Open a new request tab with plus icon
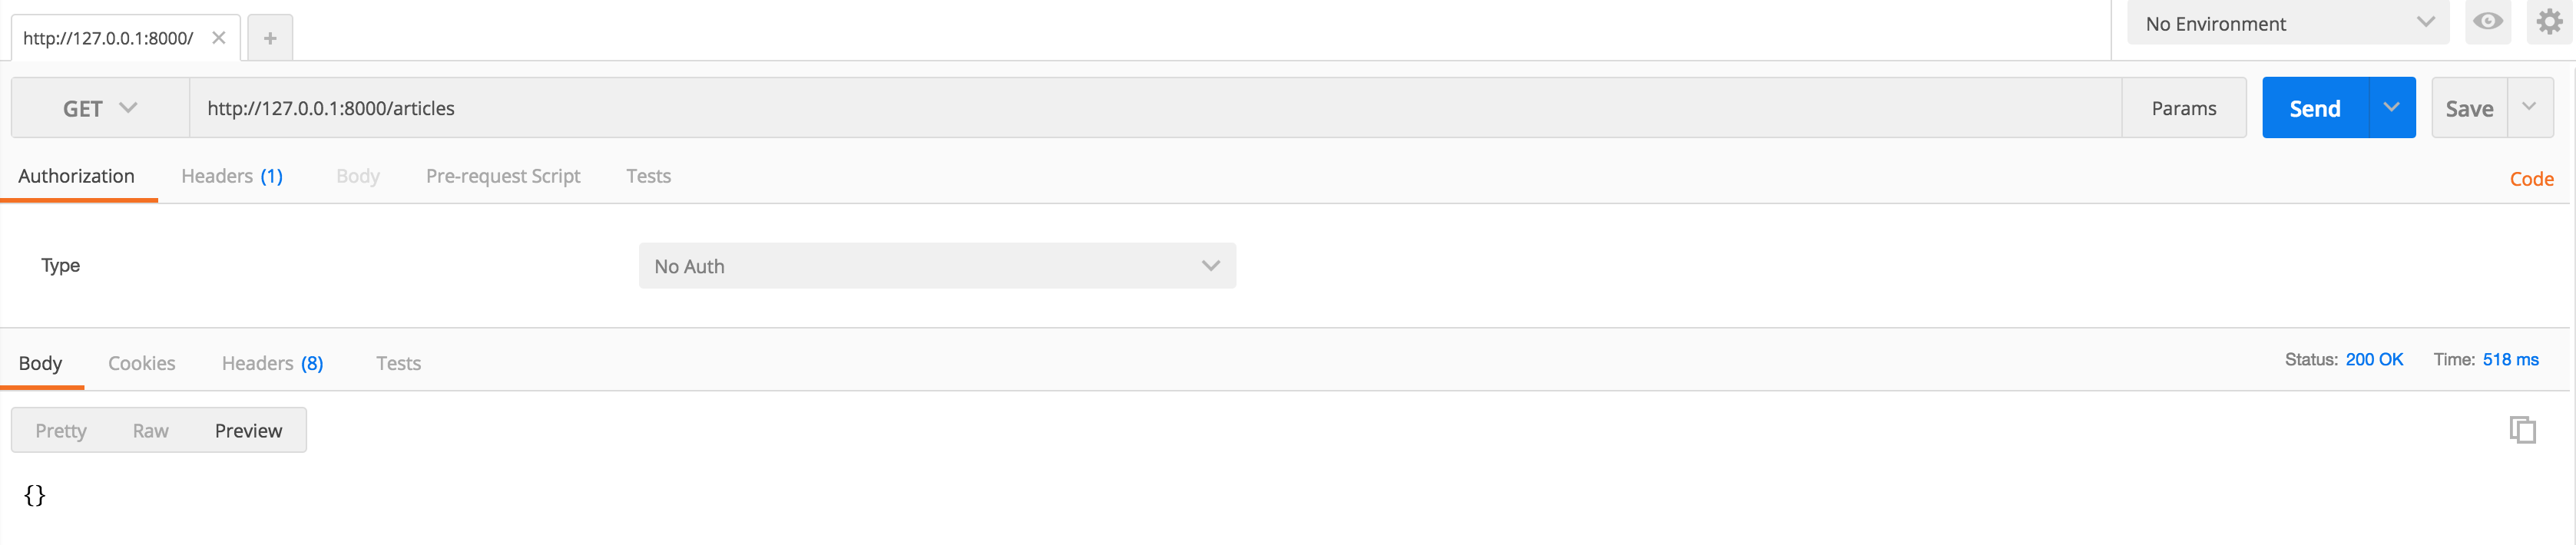The width and height of the screenshot is (2576, 545). click(269, 38)
